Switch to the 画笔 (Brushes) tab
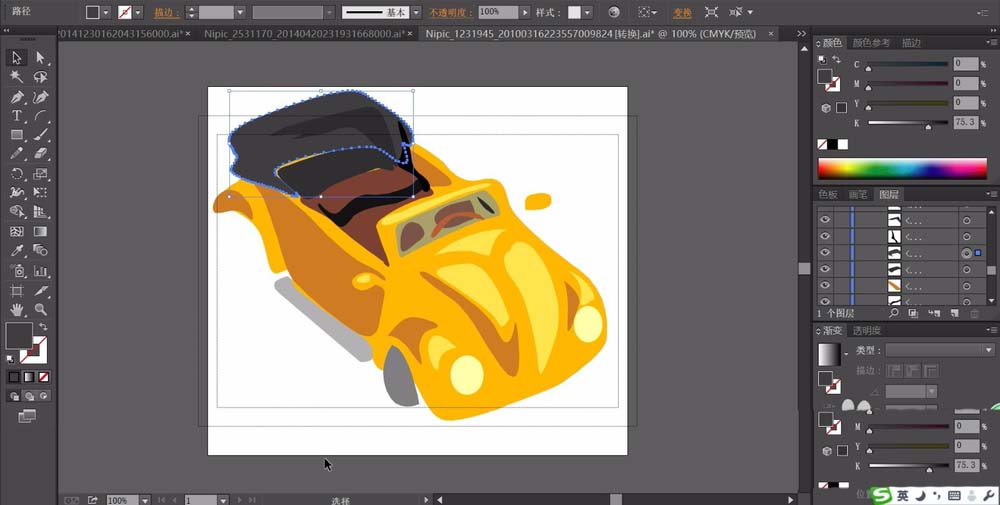Screen dimensions: 1000x505 tap(857, 194)
